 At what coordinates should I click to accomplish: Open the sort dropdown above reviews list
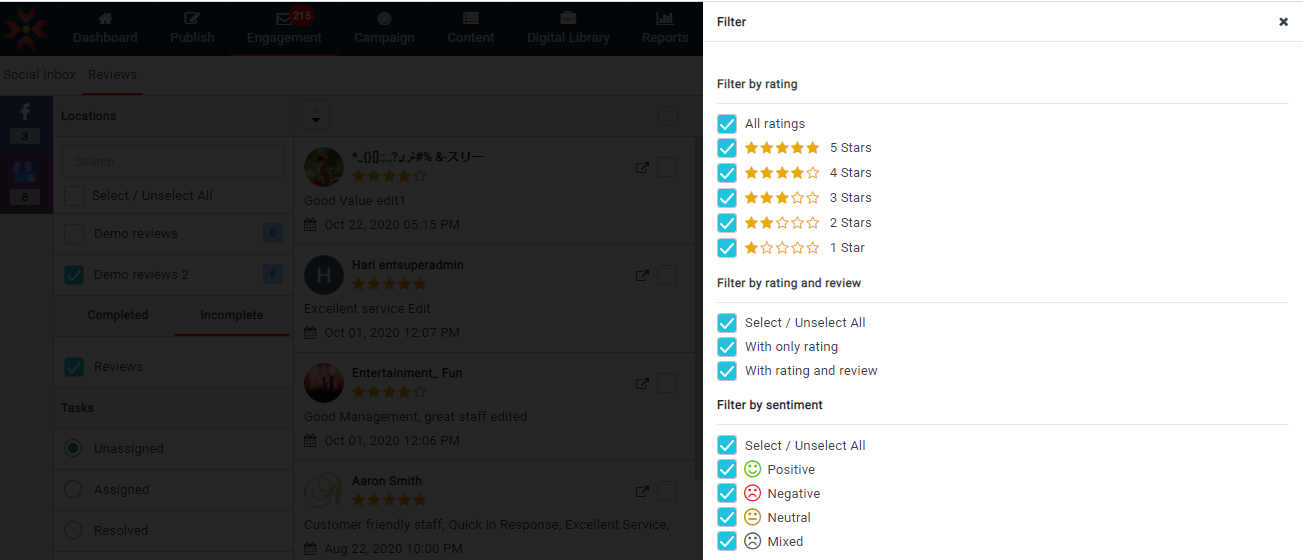tap(316, 116)
